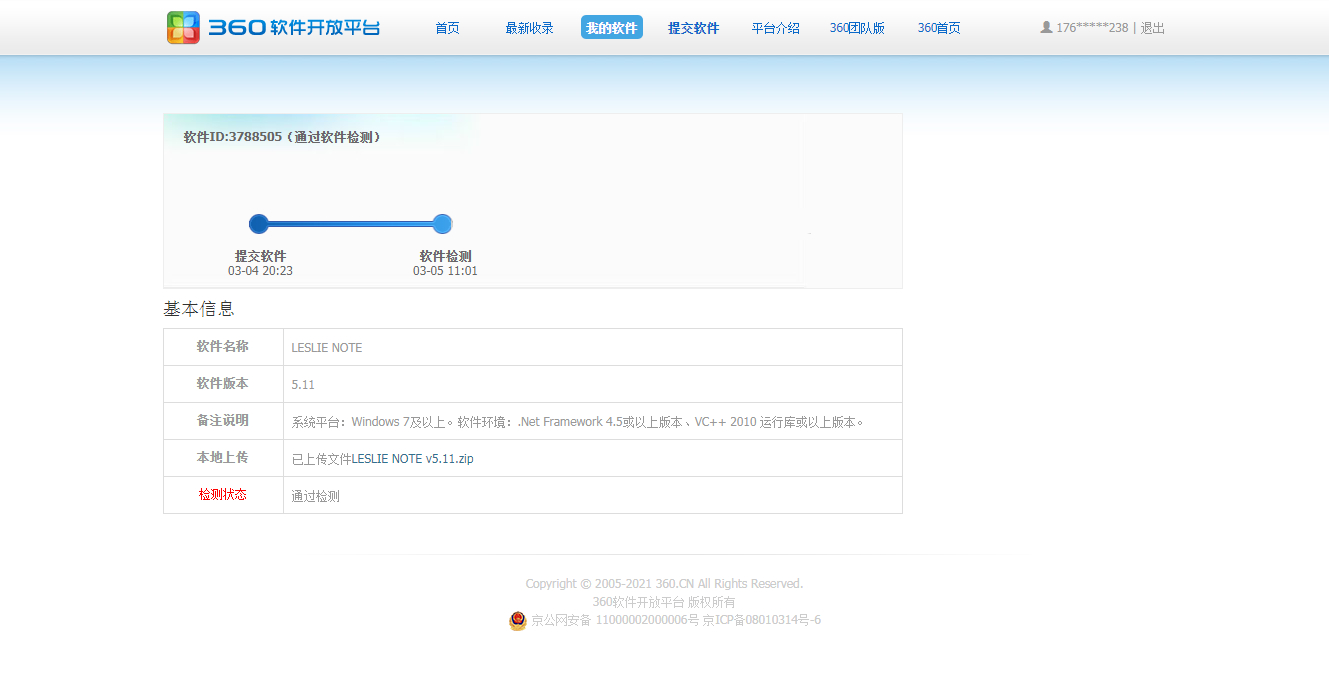
Task: Click the version value 5.11
Action: tap(303, 385)
